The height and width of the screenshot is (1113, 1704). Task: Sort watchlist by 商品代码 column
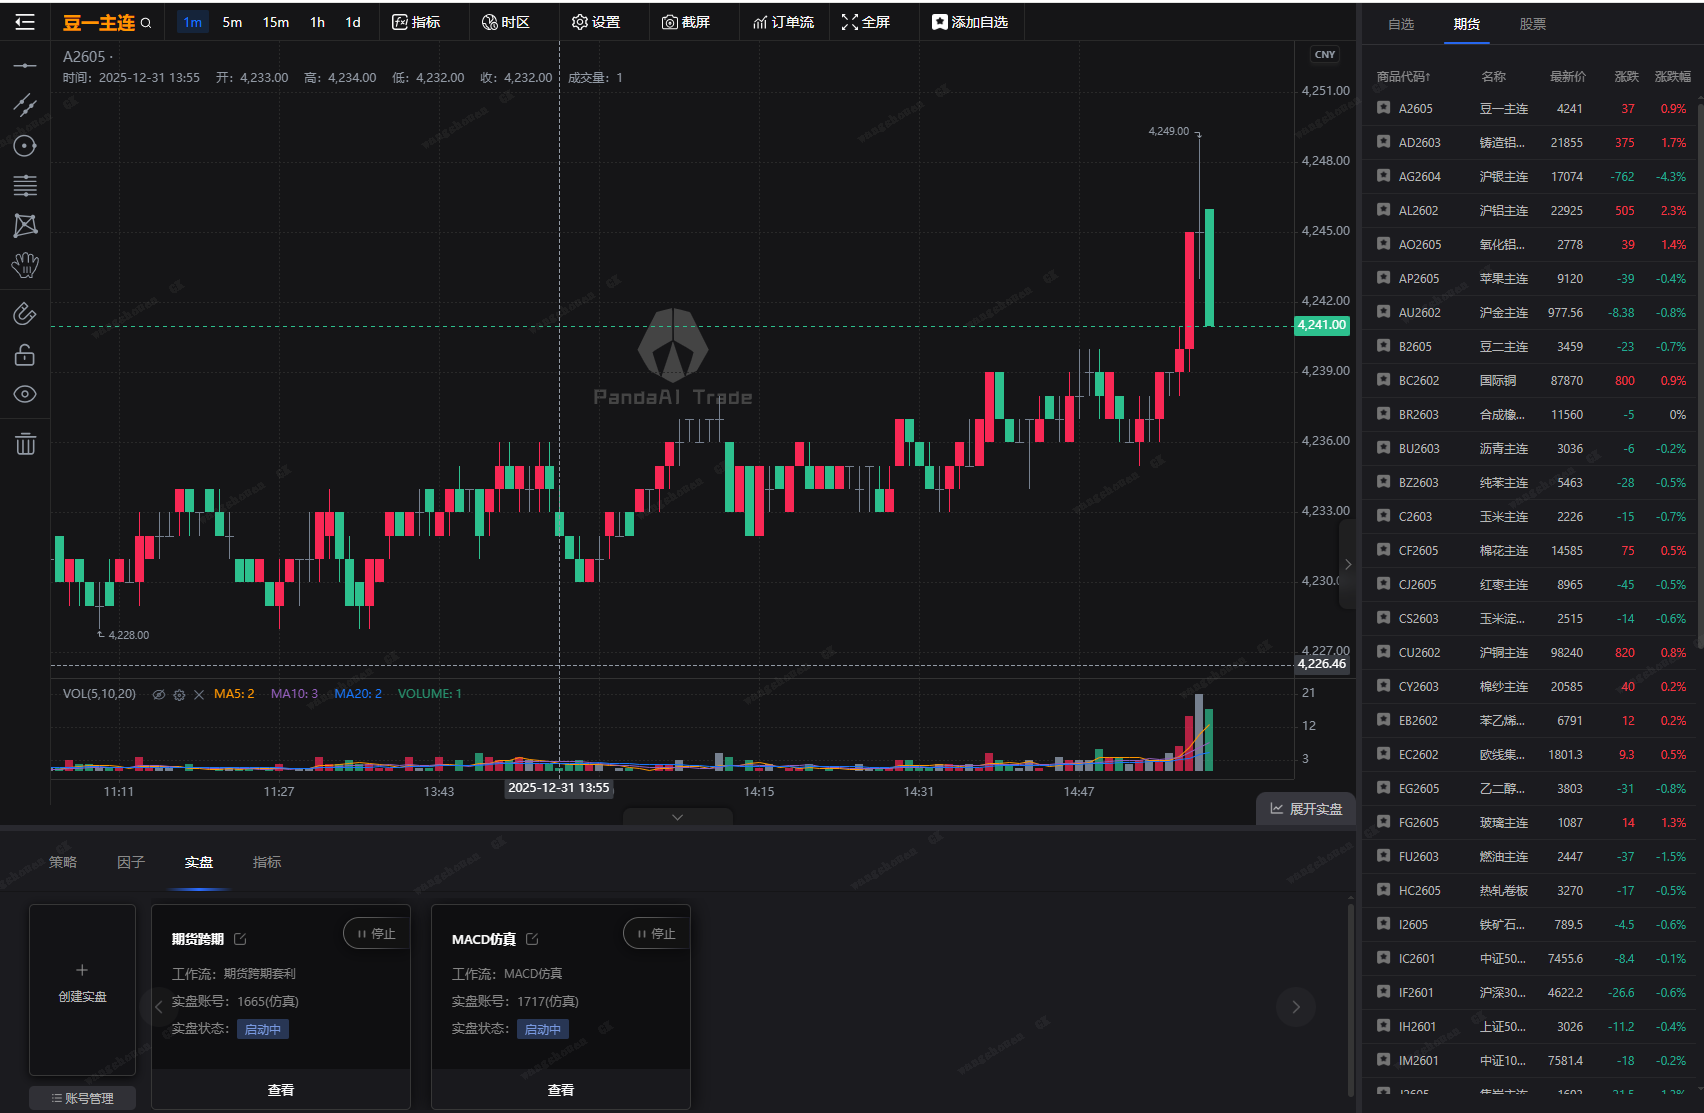point(1403,77)
